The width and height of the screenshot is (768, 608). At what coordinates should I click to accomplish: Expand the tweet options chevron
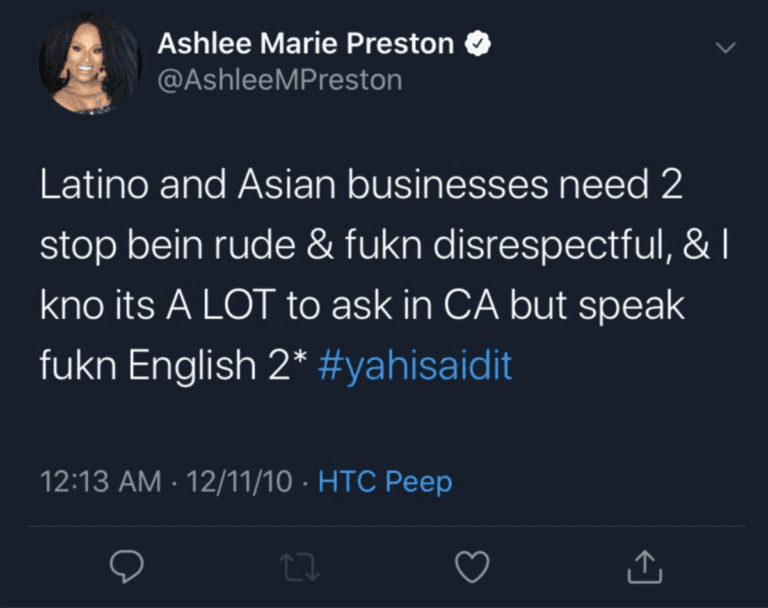pos(725,47)
